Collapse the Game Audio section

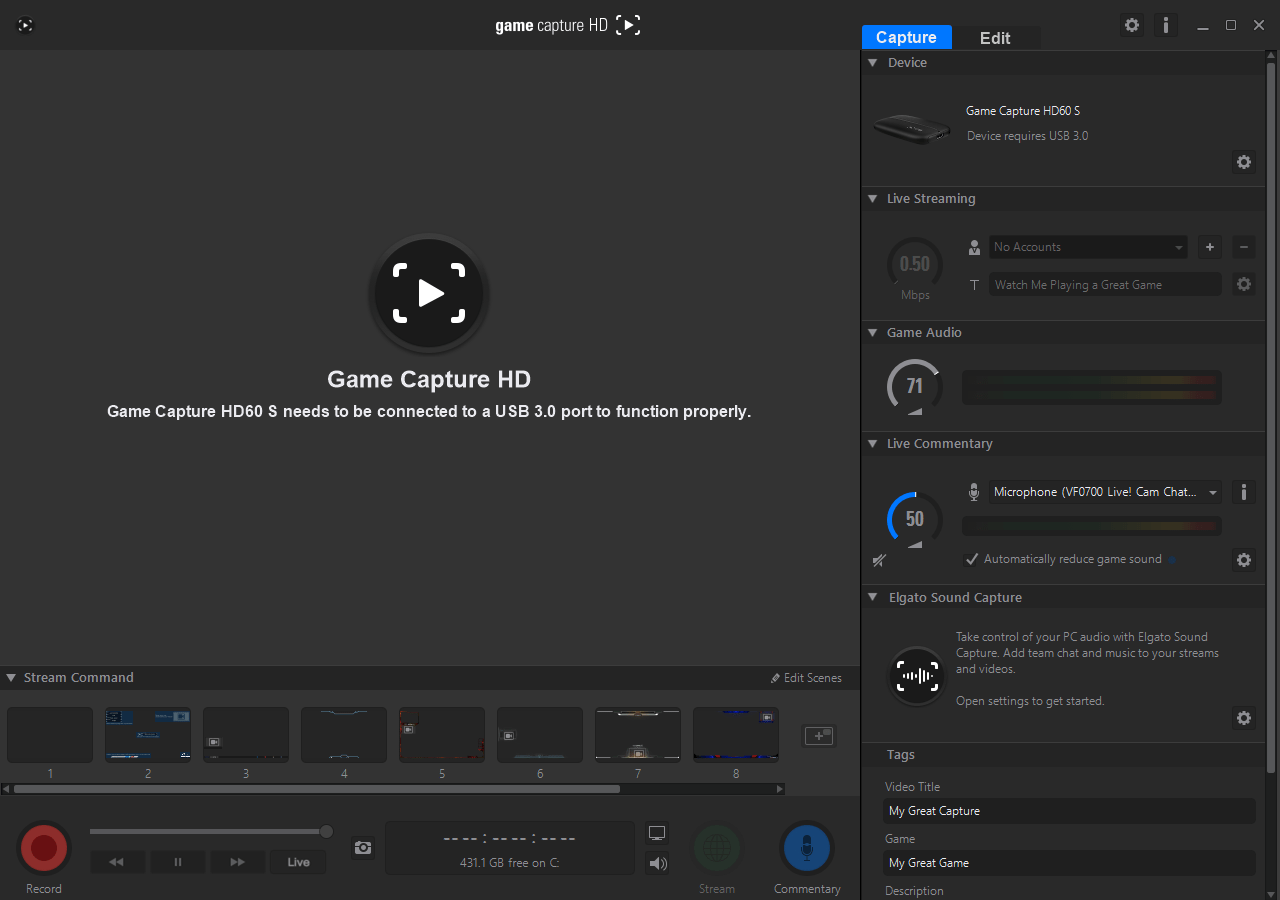pos(871,332)
